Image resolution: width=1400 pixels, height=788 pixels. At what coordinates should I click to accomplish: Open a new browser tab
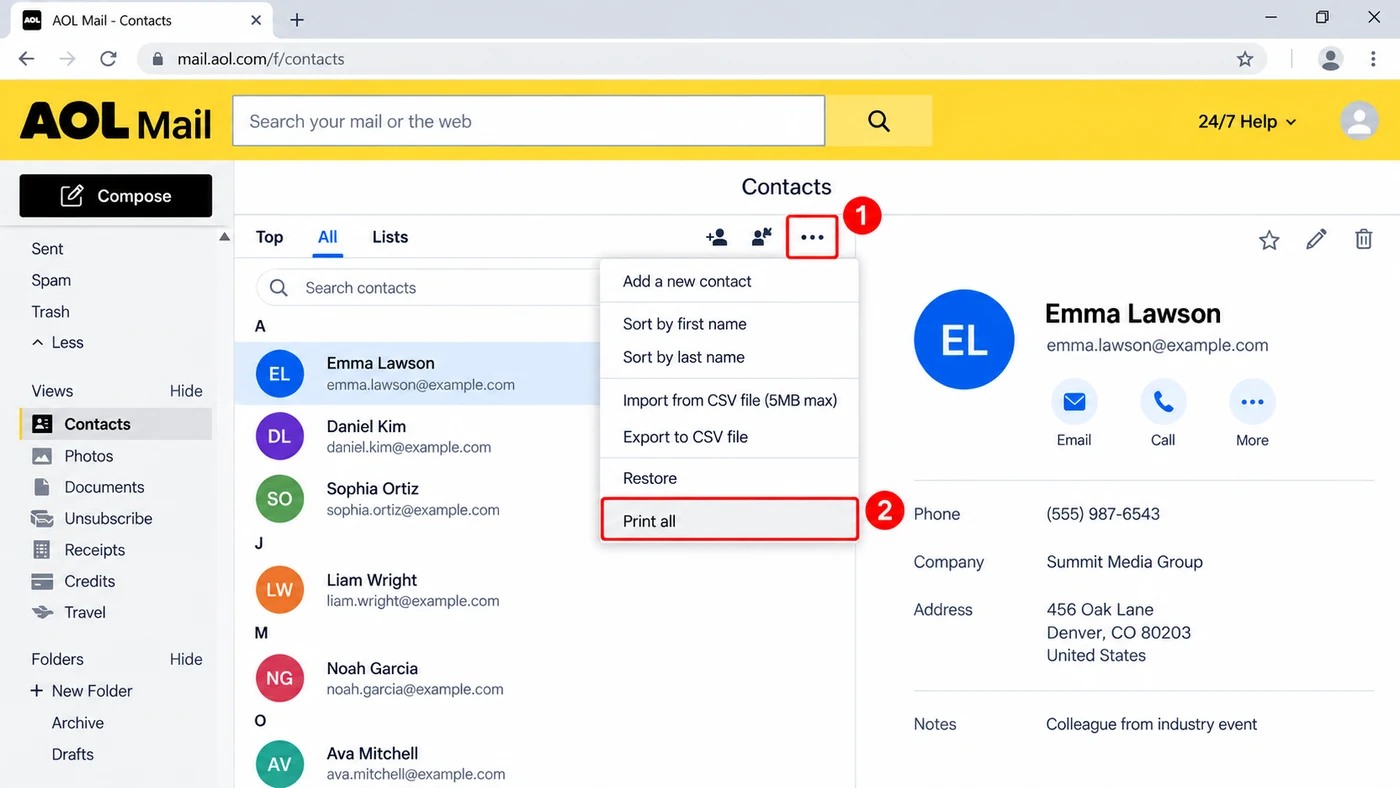coord(297,20)
